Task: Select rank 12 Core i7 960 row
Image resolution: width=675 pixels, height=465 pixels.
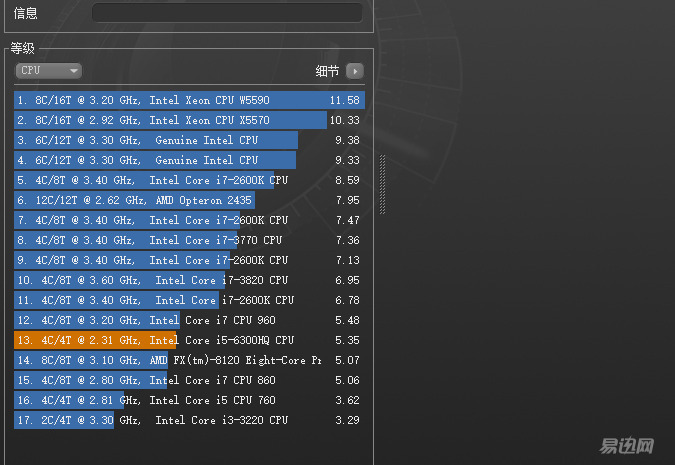Action: tap(189, 320)
